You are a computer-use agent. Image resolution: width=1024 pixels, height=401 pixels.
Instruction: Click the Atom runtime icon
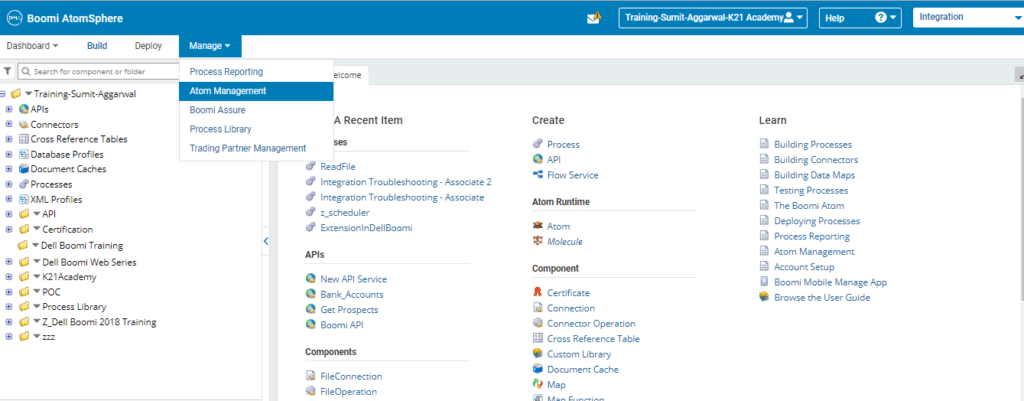point(537,226)
